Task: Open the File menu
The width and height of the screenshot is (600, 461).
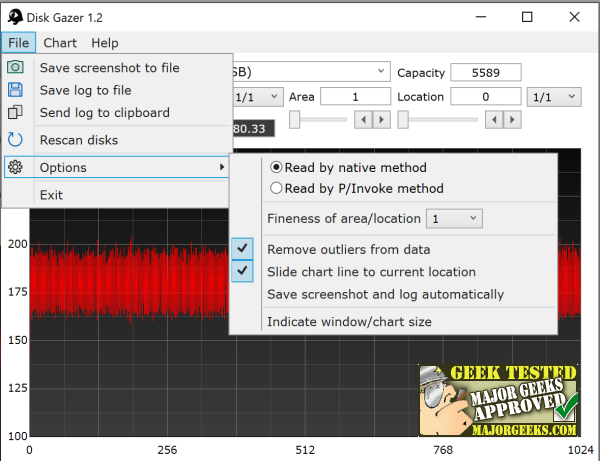Action: pos(18,42)
